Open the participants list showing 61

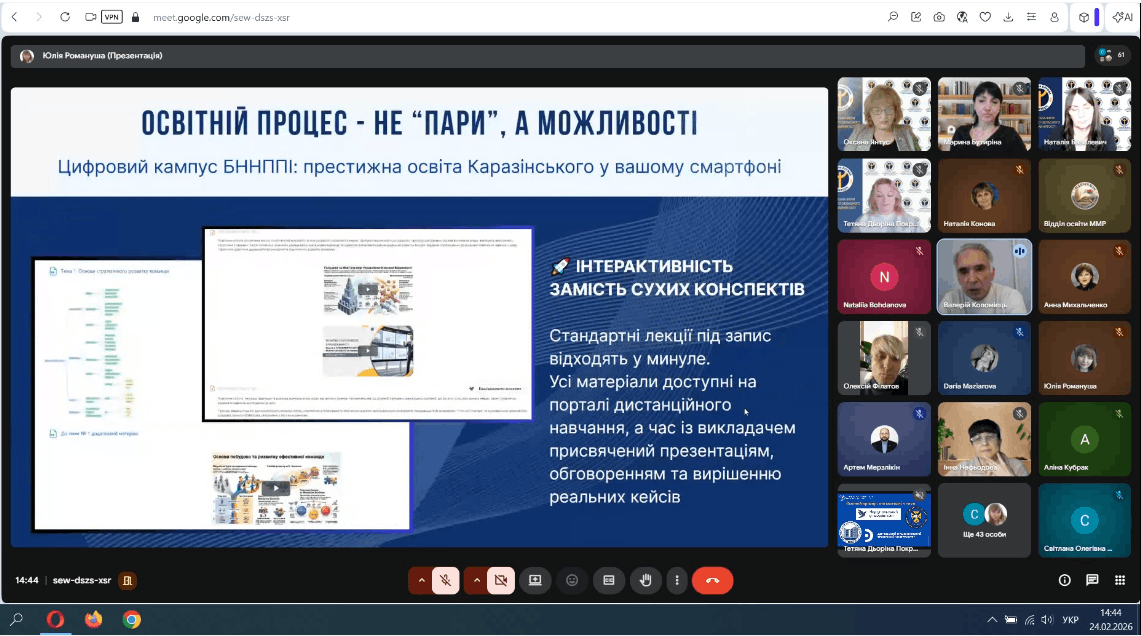1112,55
